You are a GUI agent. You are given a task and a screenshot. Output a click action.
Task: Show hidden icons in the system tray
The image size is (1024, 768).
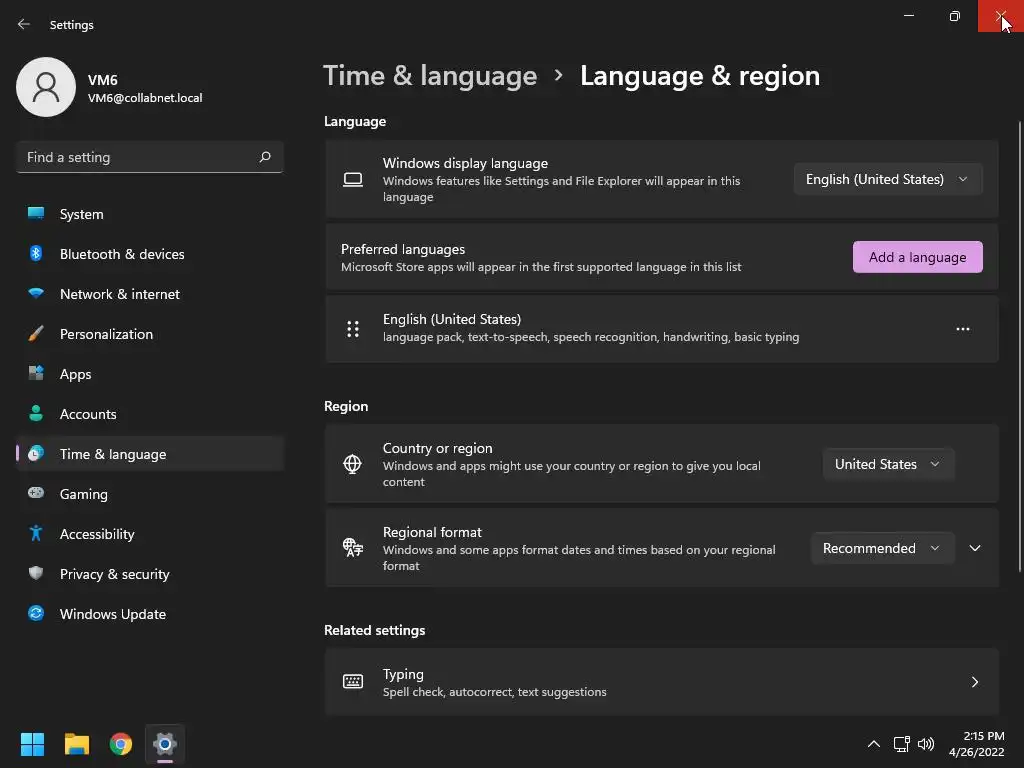(873, 744)
